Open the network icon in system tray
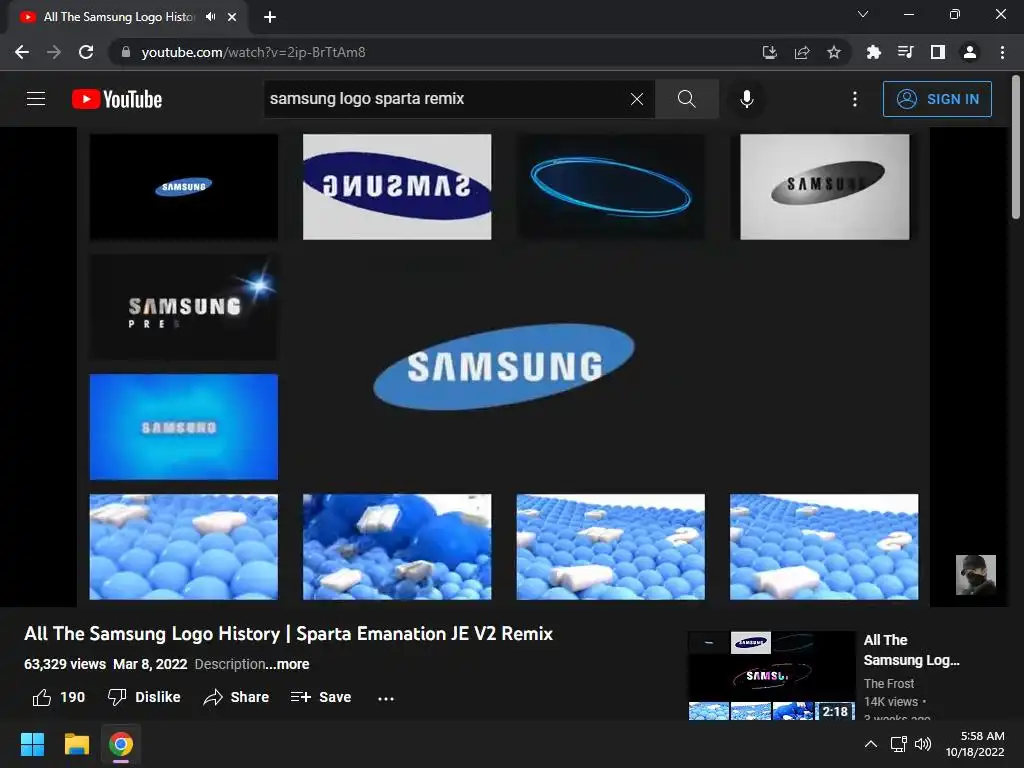The image size is (1024, 768). (899, 744)
